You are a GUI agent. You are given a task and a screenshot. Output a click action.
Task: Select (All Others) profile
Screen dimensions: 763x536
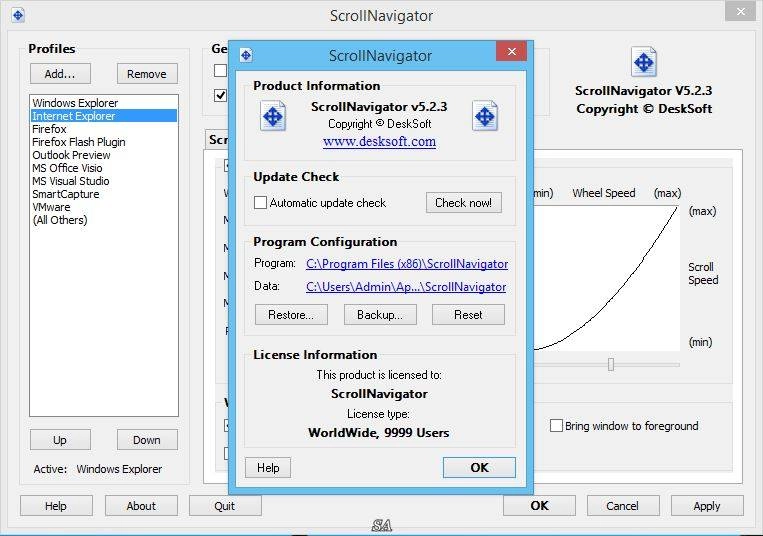104,220
